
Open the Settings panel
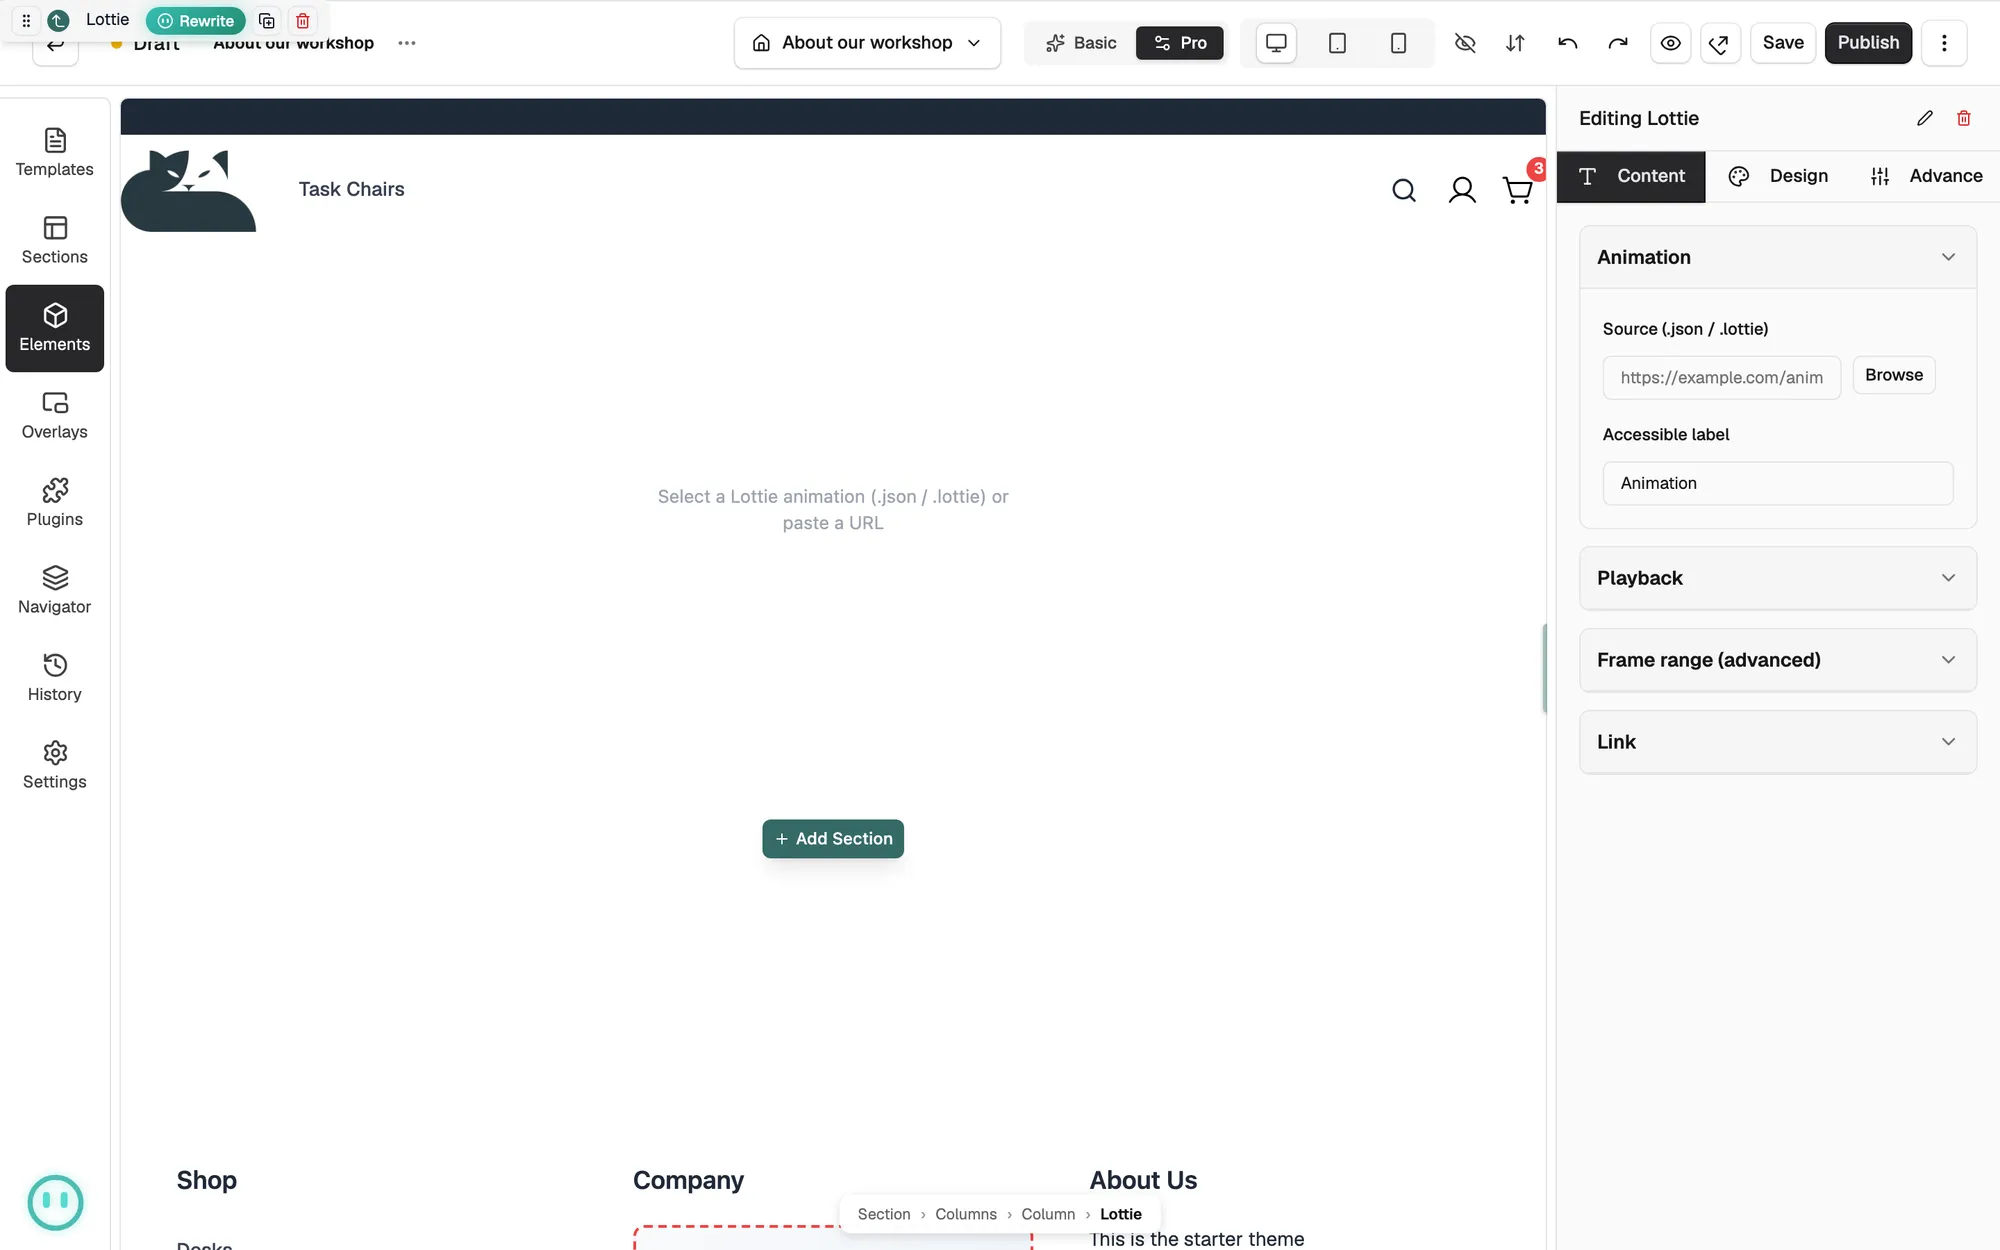click(x=55, y=766)
